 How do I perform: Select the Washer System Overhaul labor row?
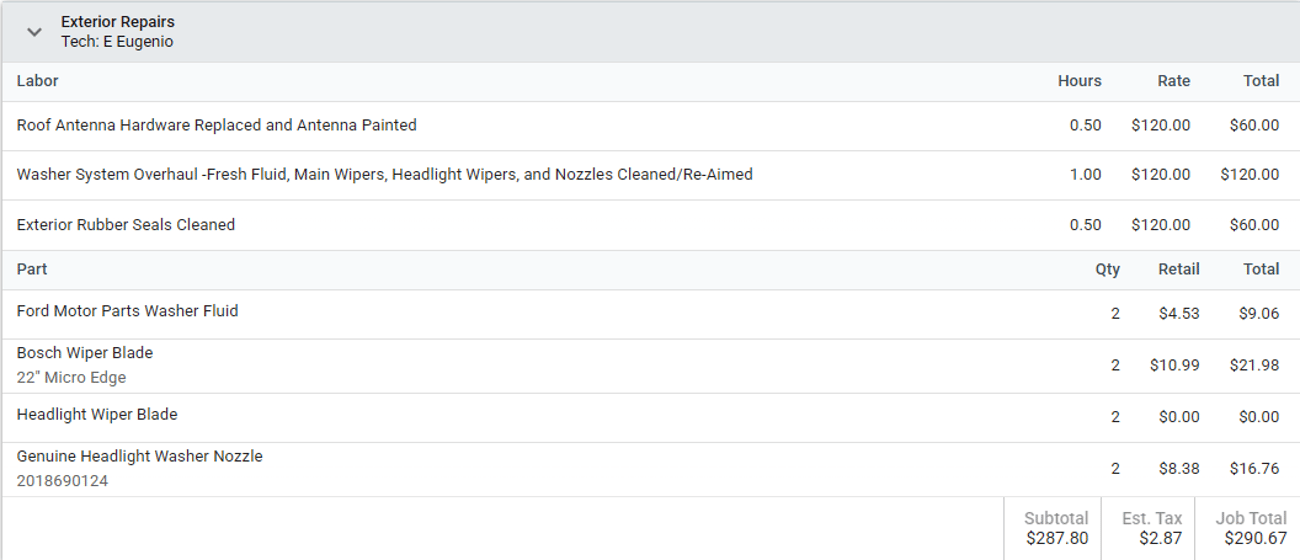[x=650, y=175]
